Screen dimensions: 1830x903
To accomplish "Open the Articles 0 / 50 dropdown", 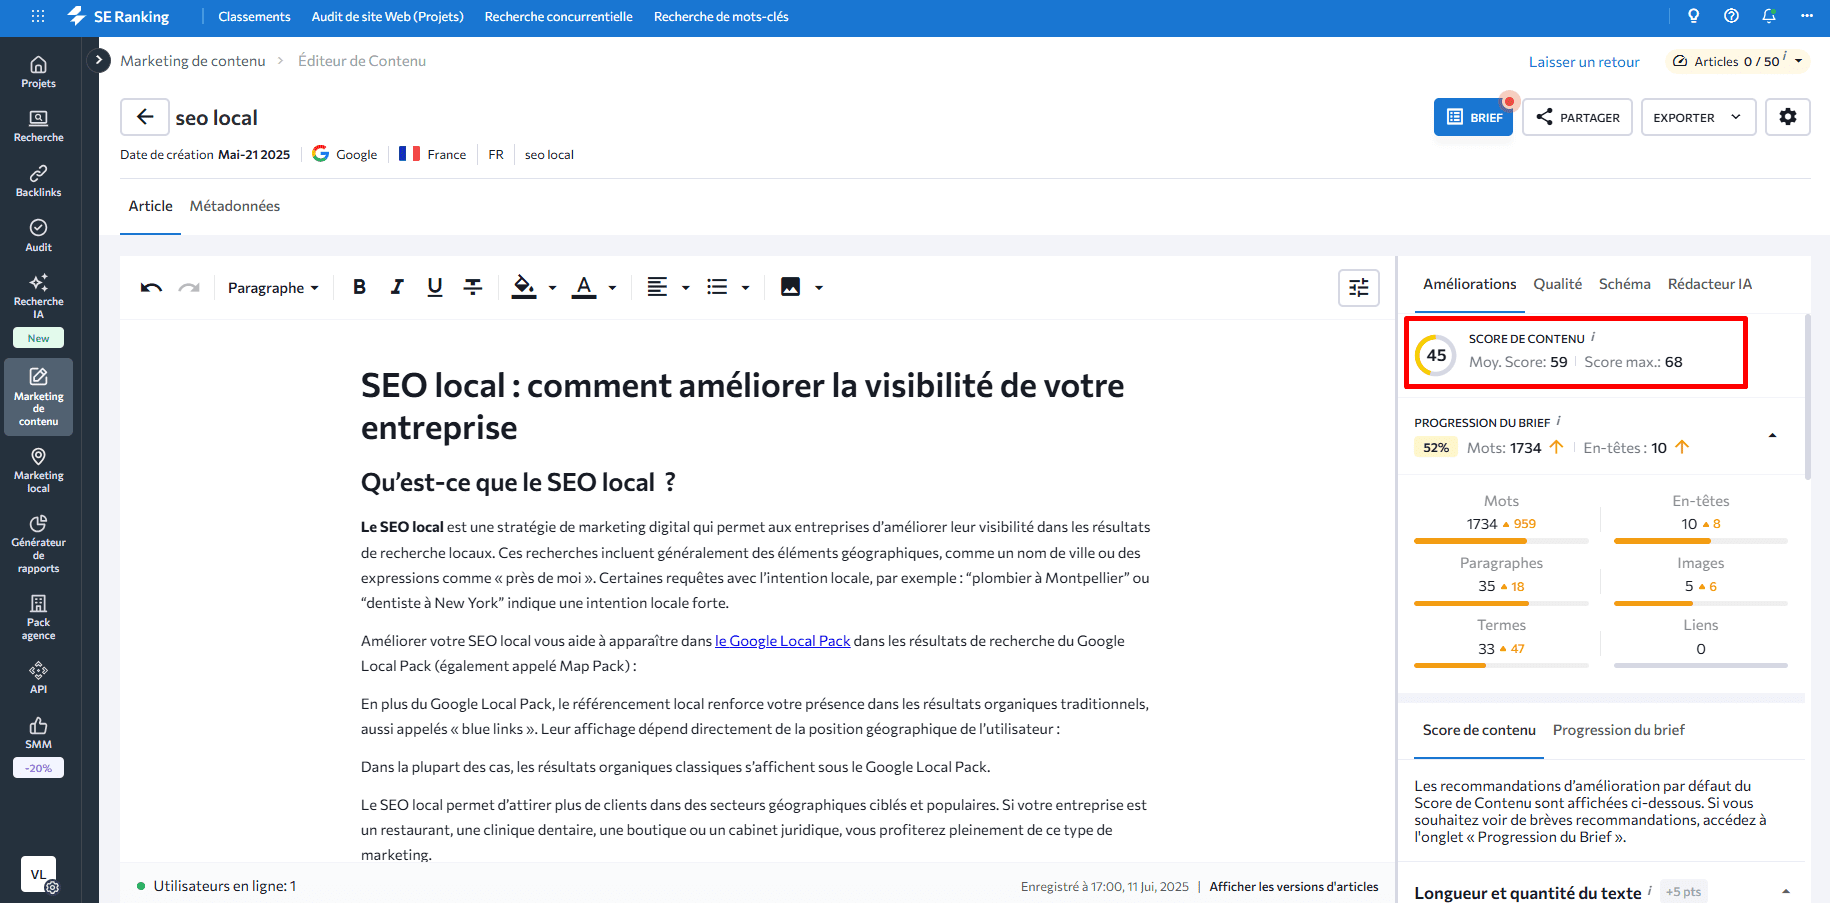I will pos(1738,61).
